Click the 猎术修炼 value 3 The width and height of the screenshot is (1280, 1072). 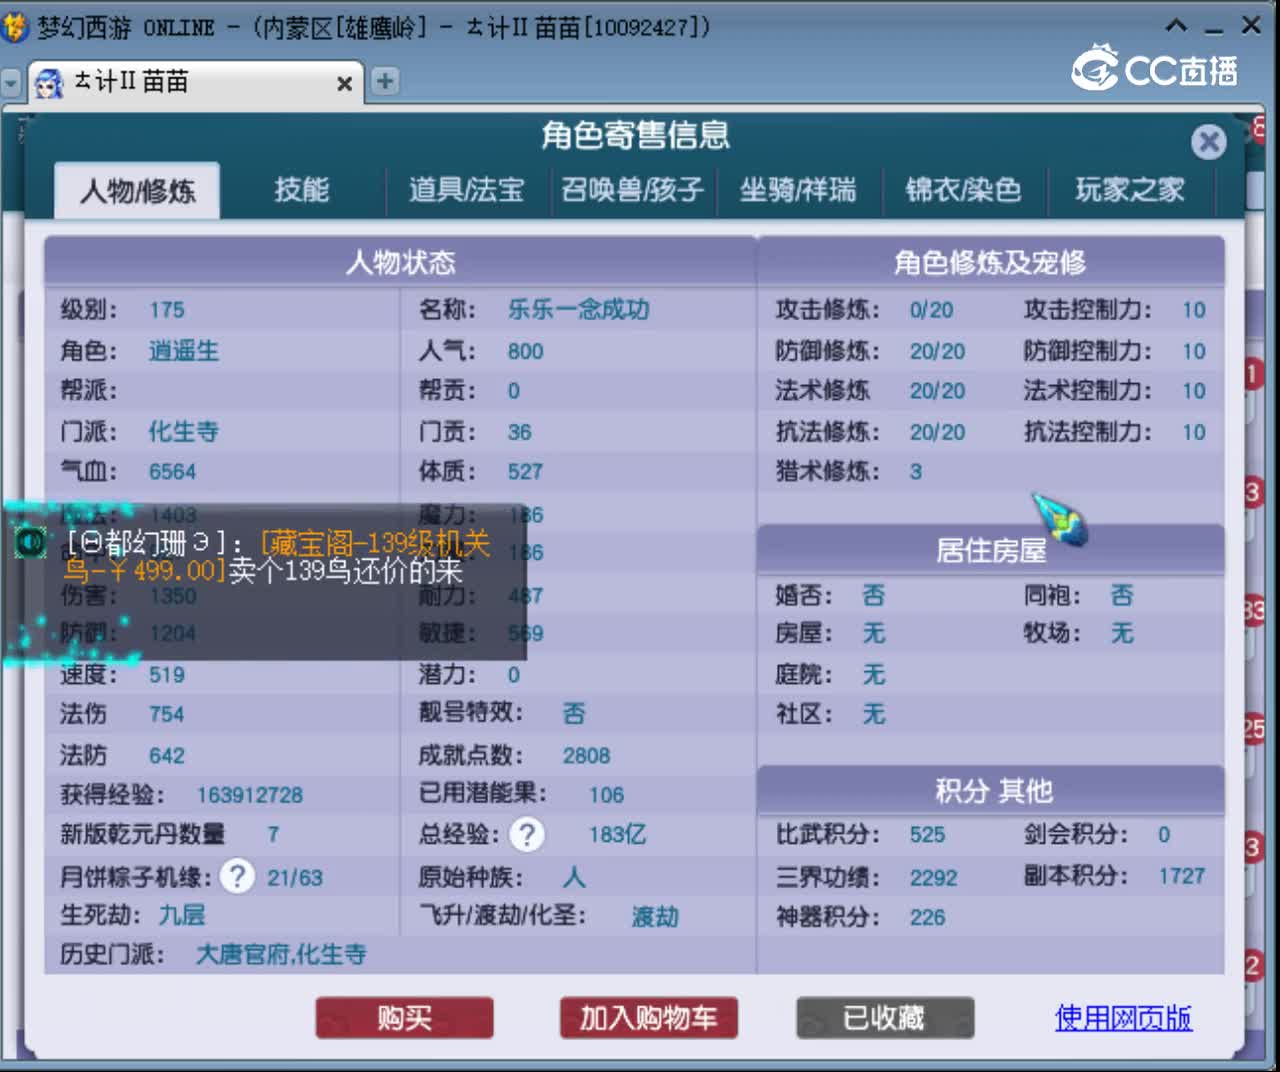click(915, 472)
